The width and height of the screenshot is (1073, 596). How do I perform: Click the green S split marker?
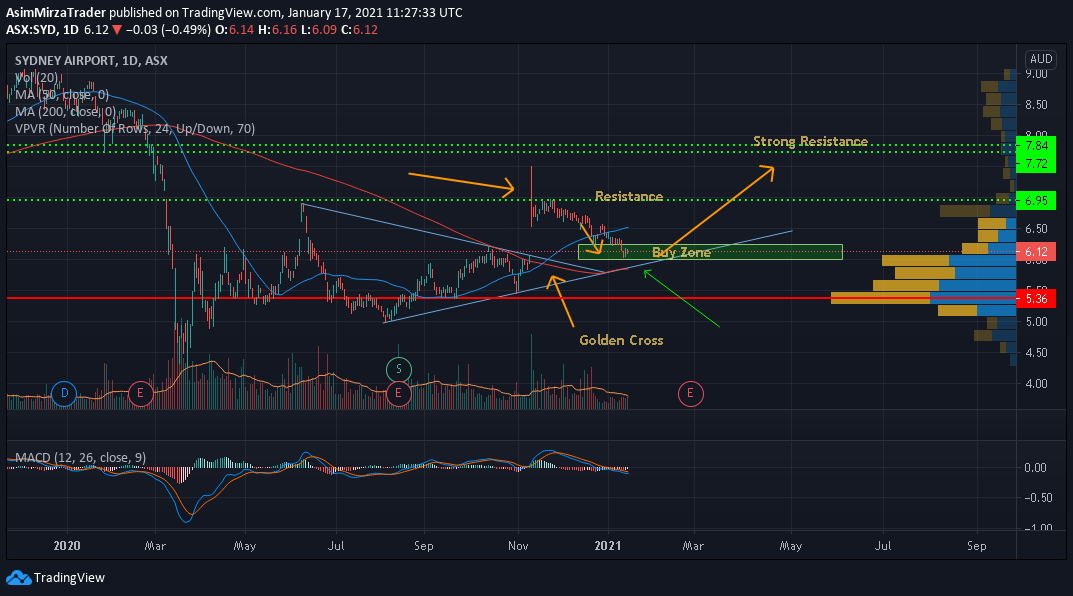click(398, 370)
